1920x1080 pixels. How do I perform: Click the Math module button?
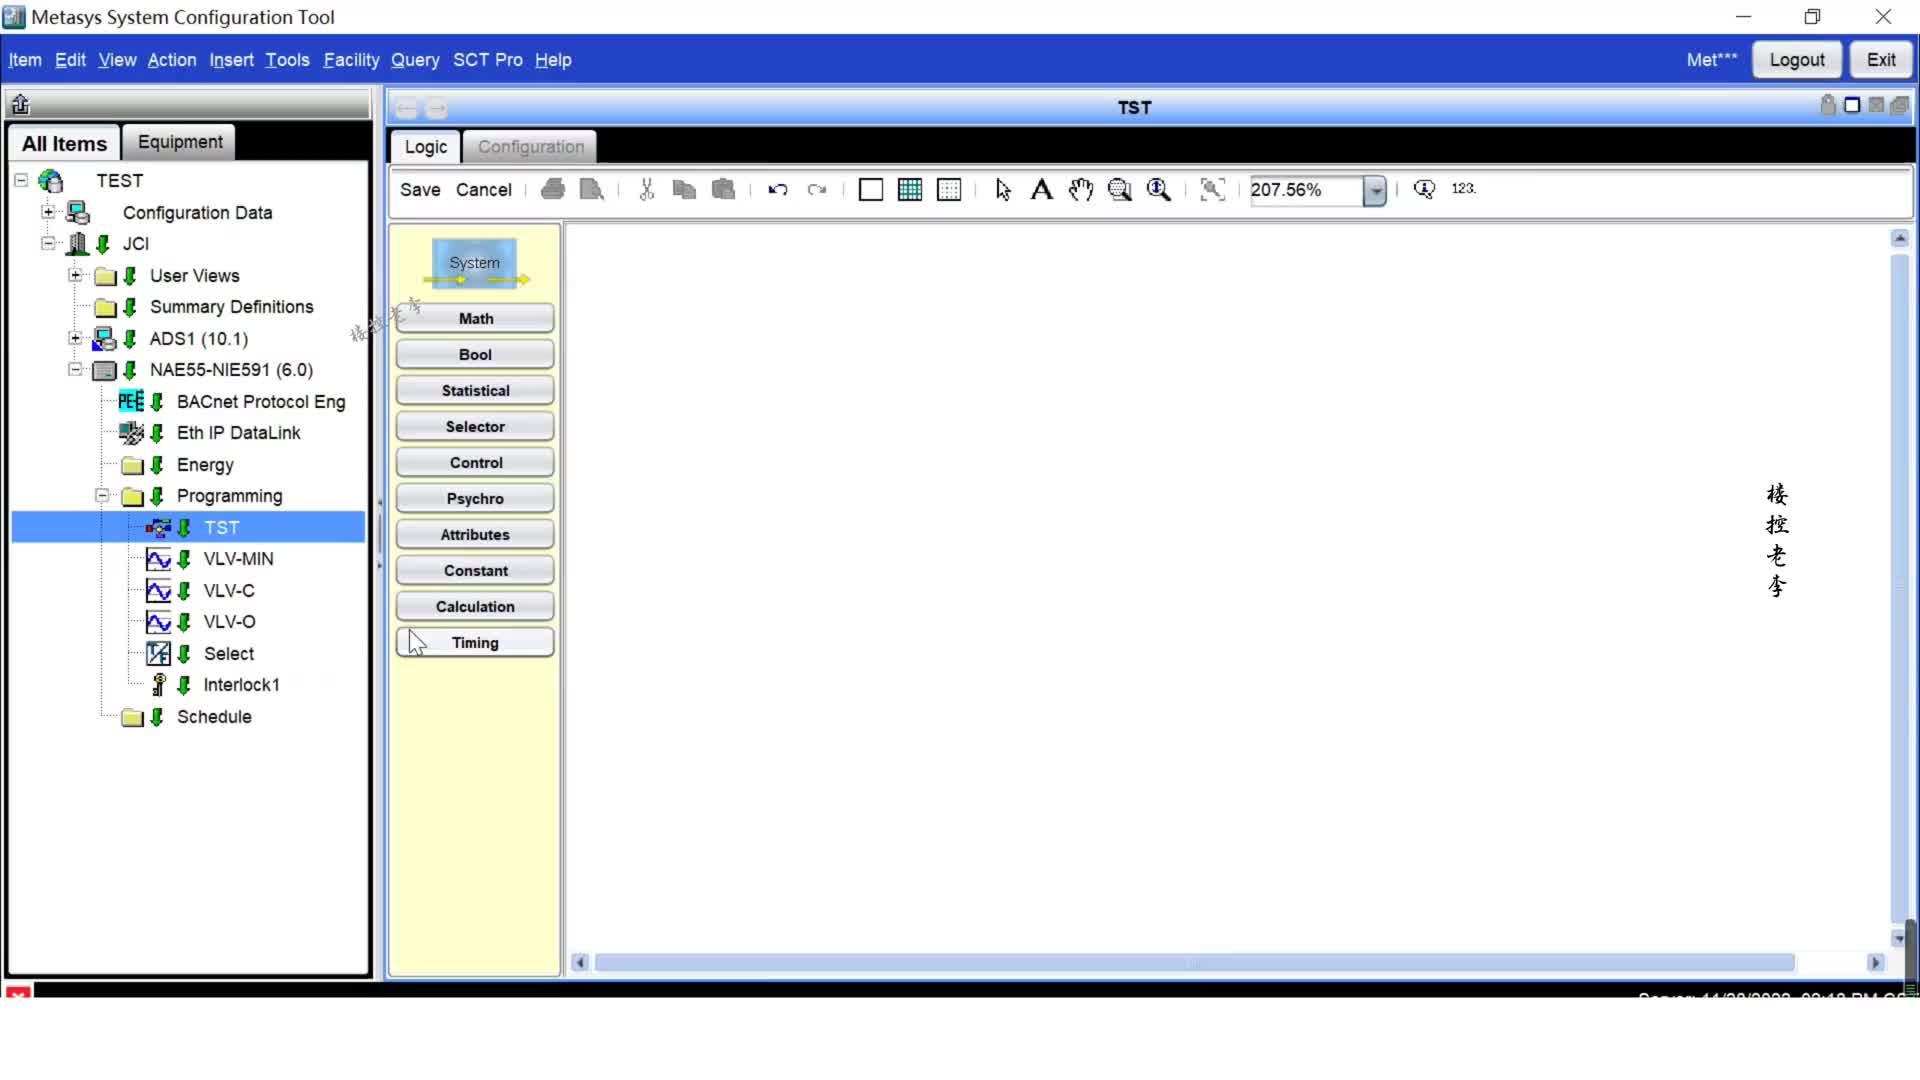[475, 318]
